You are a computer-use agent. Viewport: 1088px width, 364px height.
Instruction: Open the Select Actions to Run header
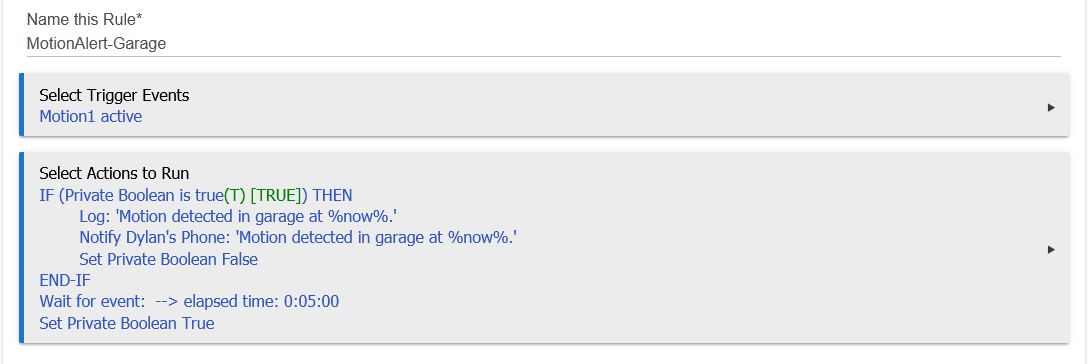pyautogui.click(x=114, y=173)
